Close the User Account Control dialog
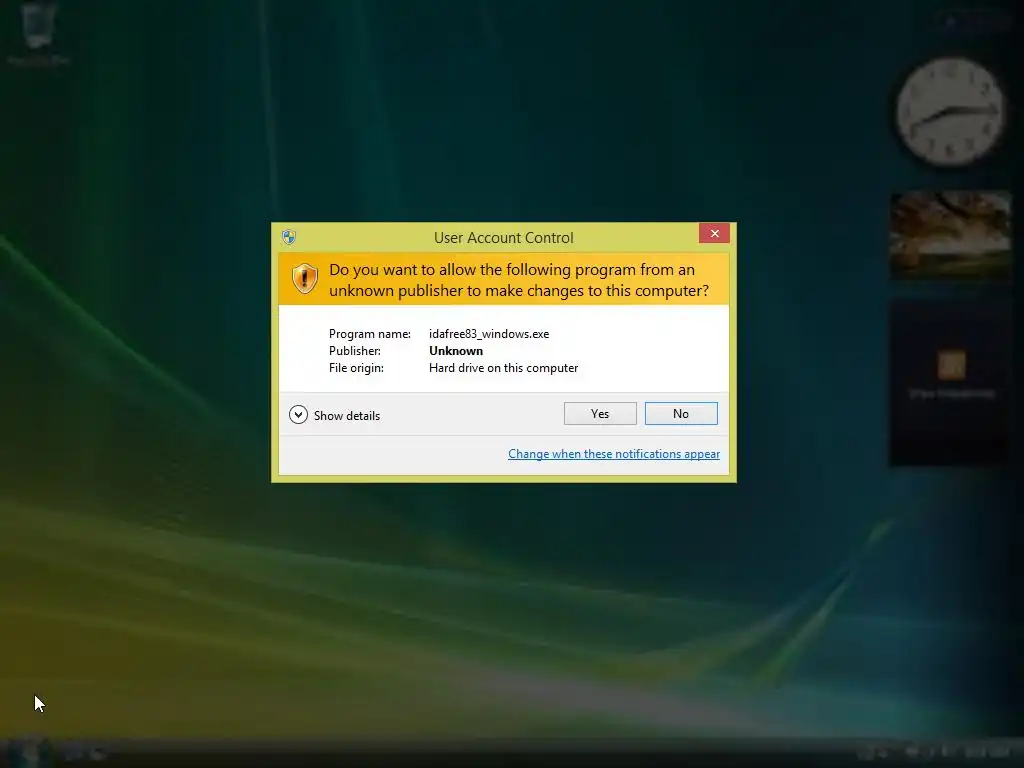1024x768 pixels. click(714, 233)
